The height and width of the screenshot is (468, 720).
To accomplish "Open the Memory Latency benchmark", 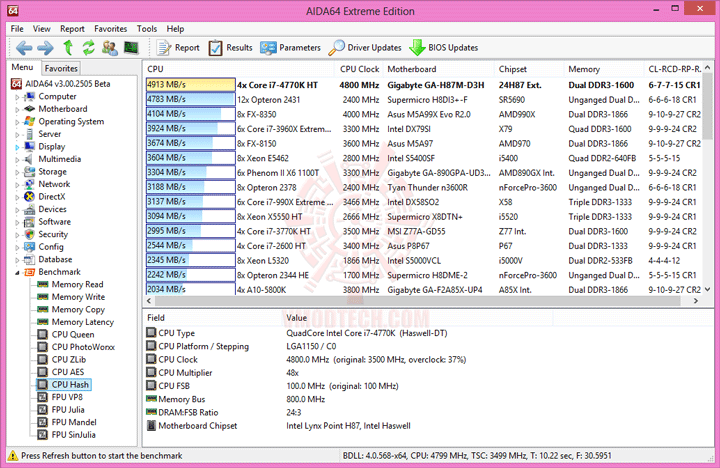I will pos(83,322).
